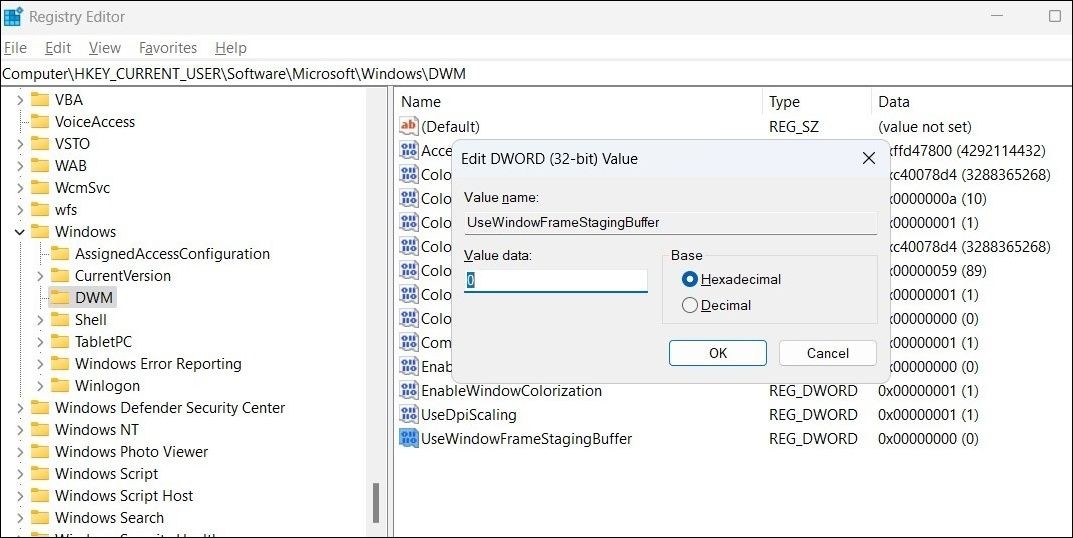Click the AssignedAccessConfiguration folder icon
1073x538 pixels.
pyautogui.click(x=60, y=254)
